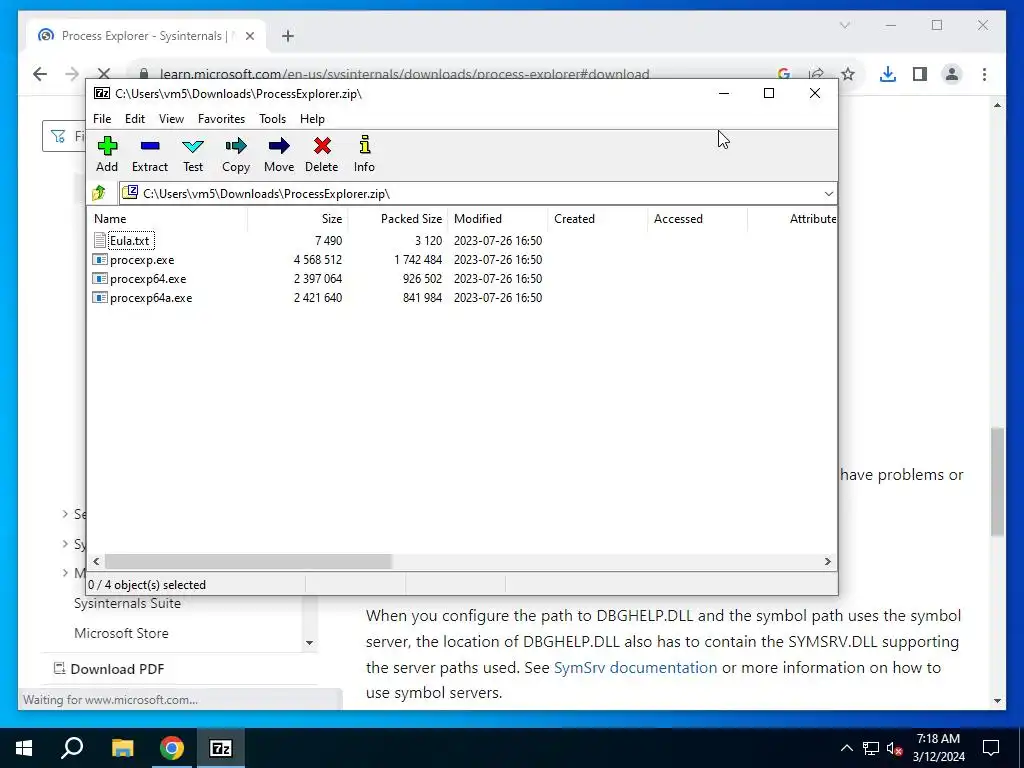The image size is (1024, 768).
Task: Open Windows taskbar search
Action: point(72,748)
